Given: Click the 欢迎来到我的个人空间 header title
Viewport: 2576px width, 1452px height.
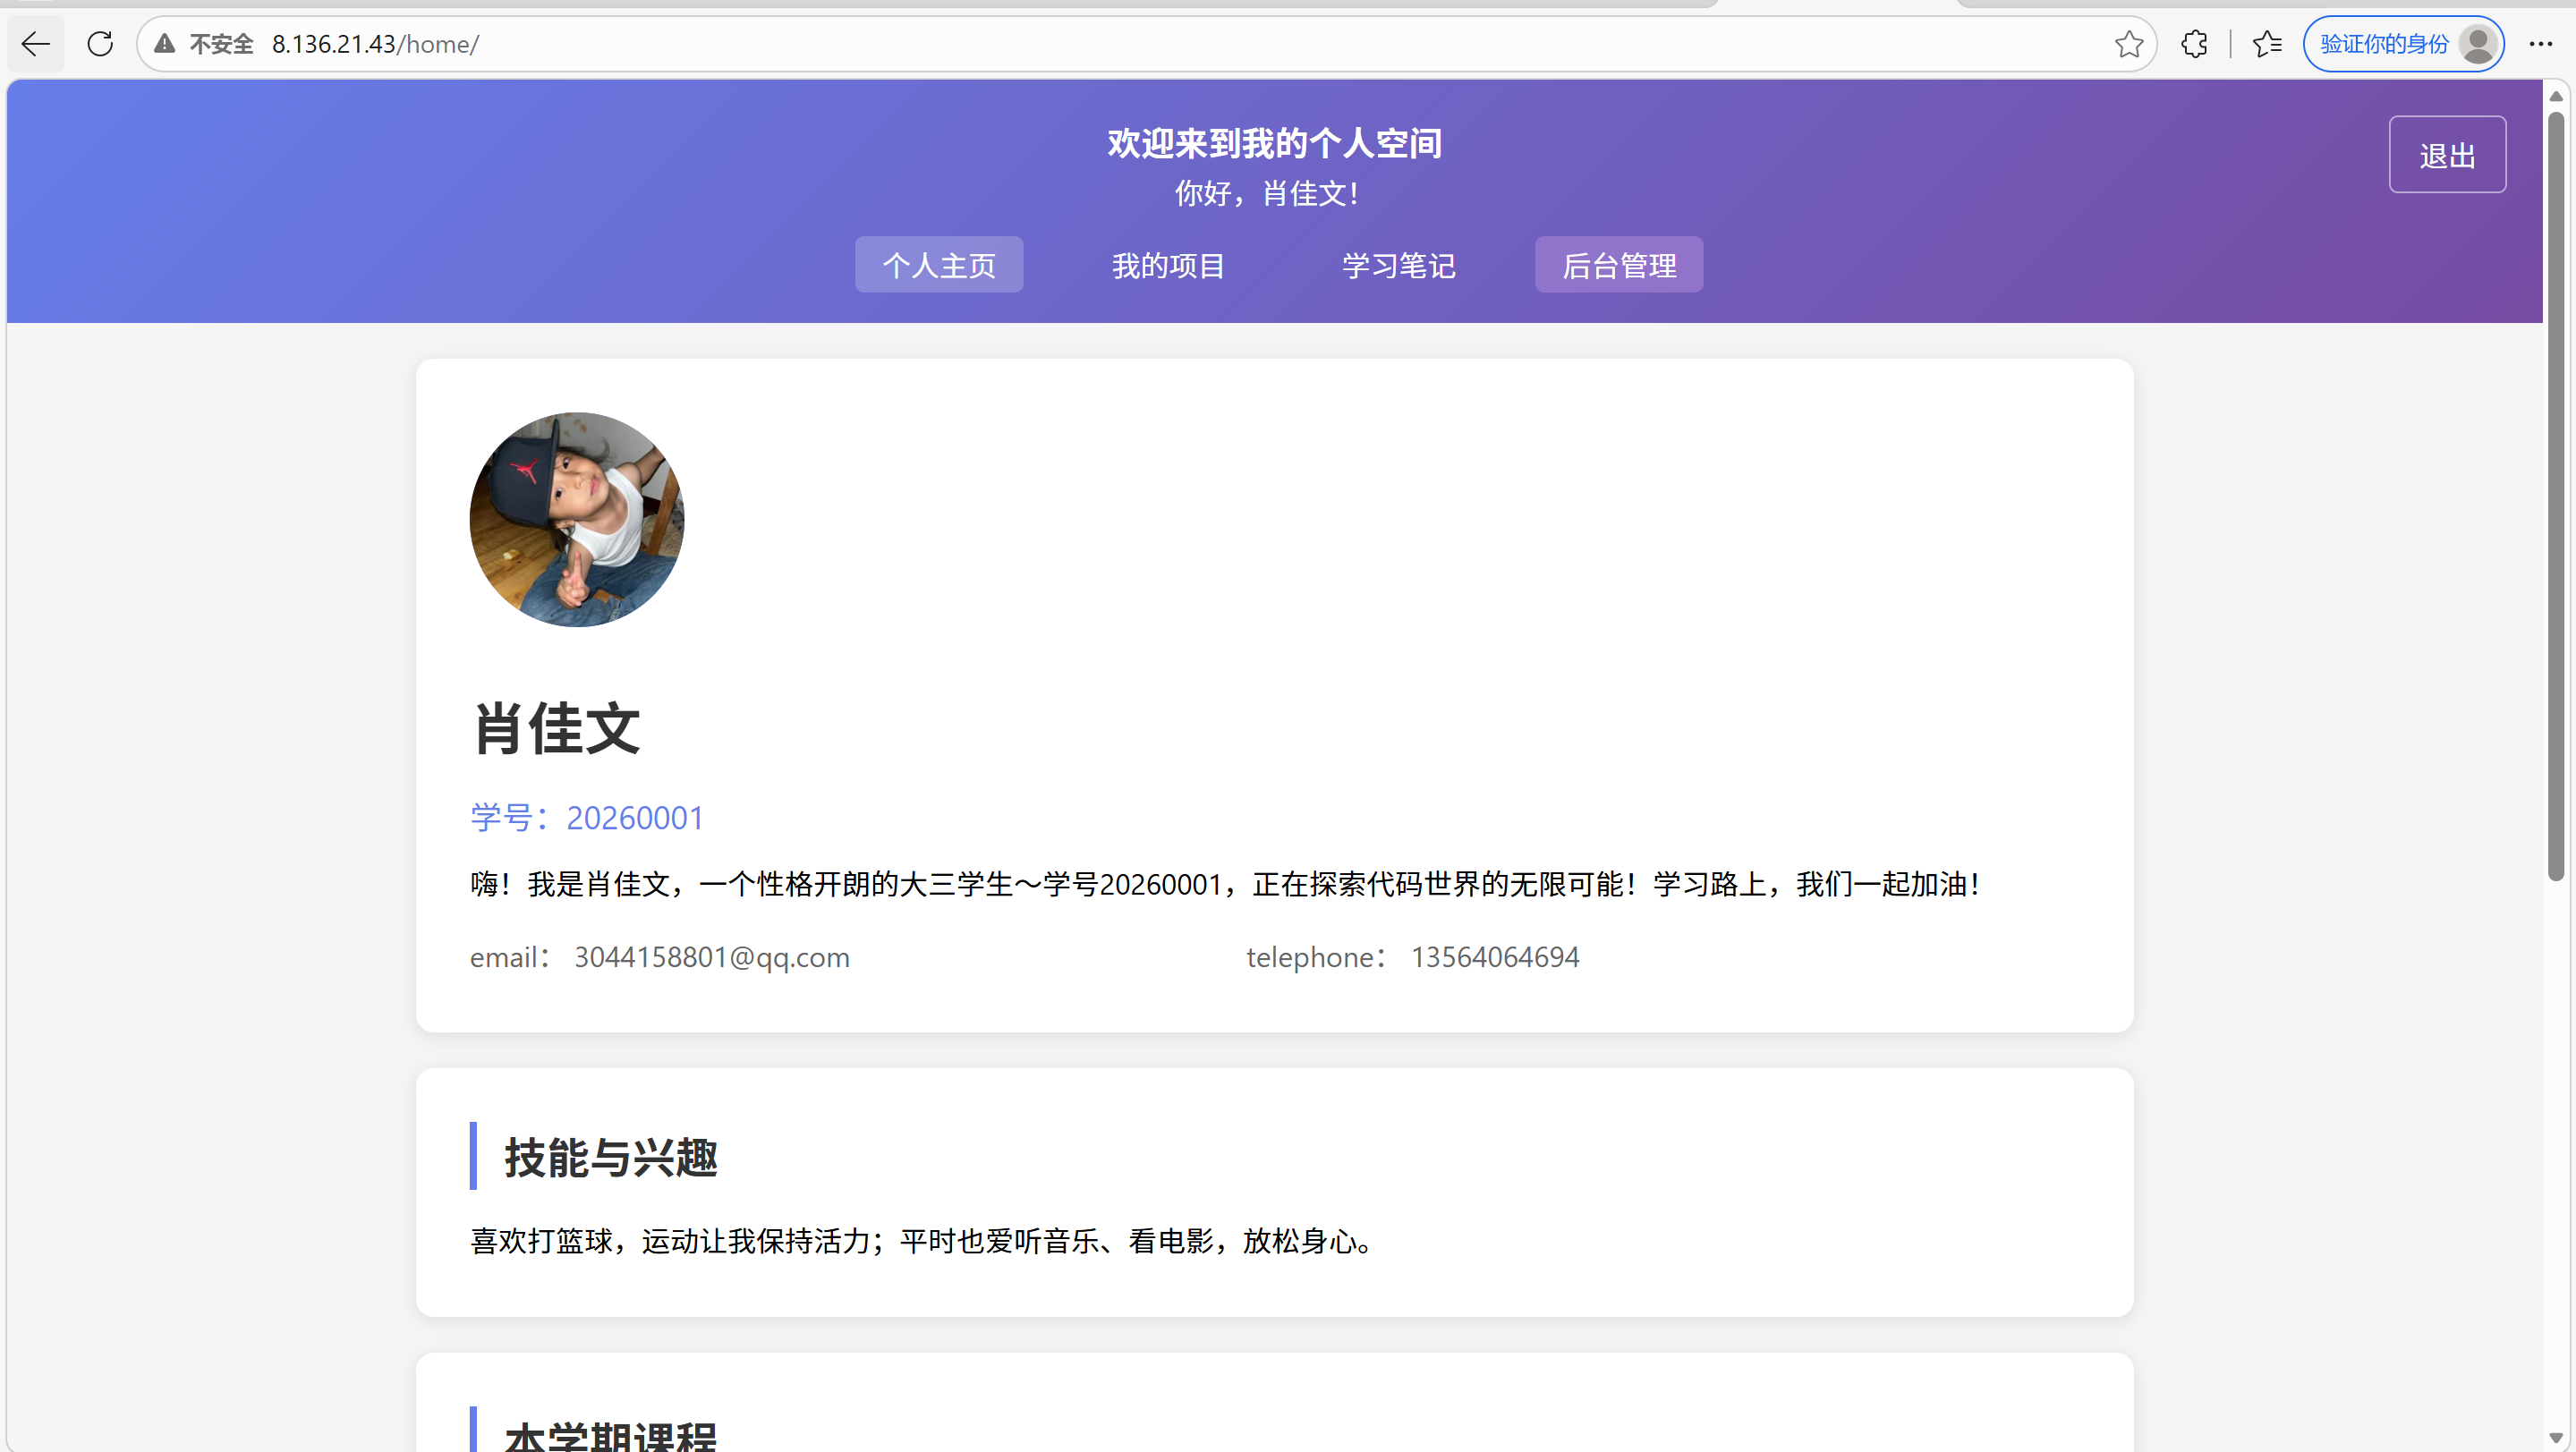Looking at the screenshot, I should tap(1274, 143).
